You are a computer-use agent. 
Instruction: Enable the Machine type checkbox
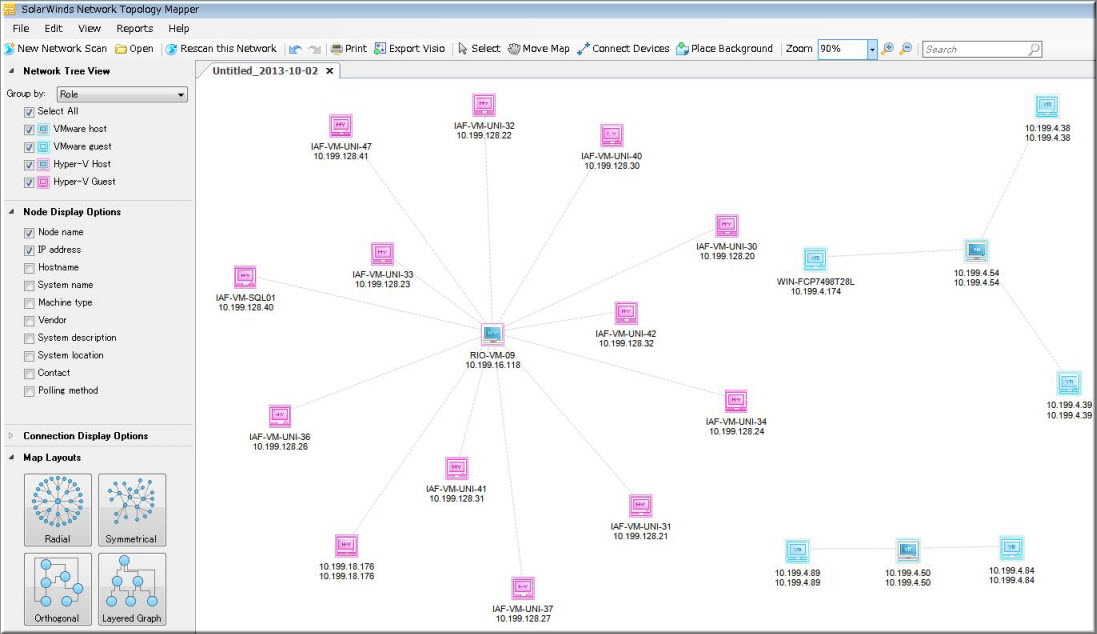click(x=29, y=303)
